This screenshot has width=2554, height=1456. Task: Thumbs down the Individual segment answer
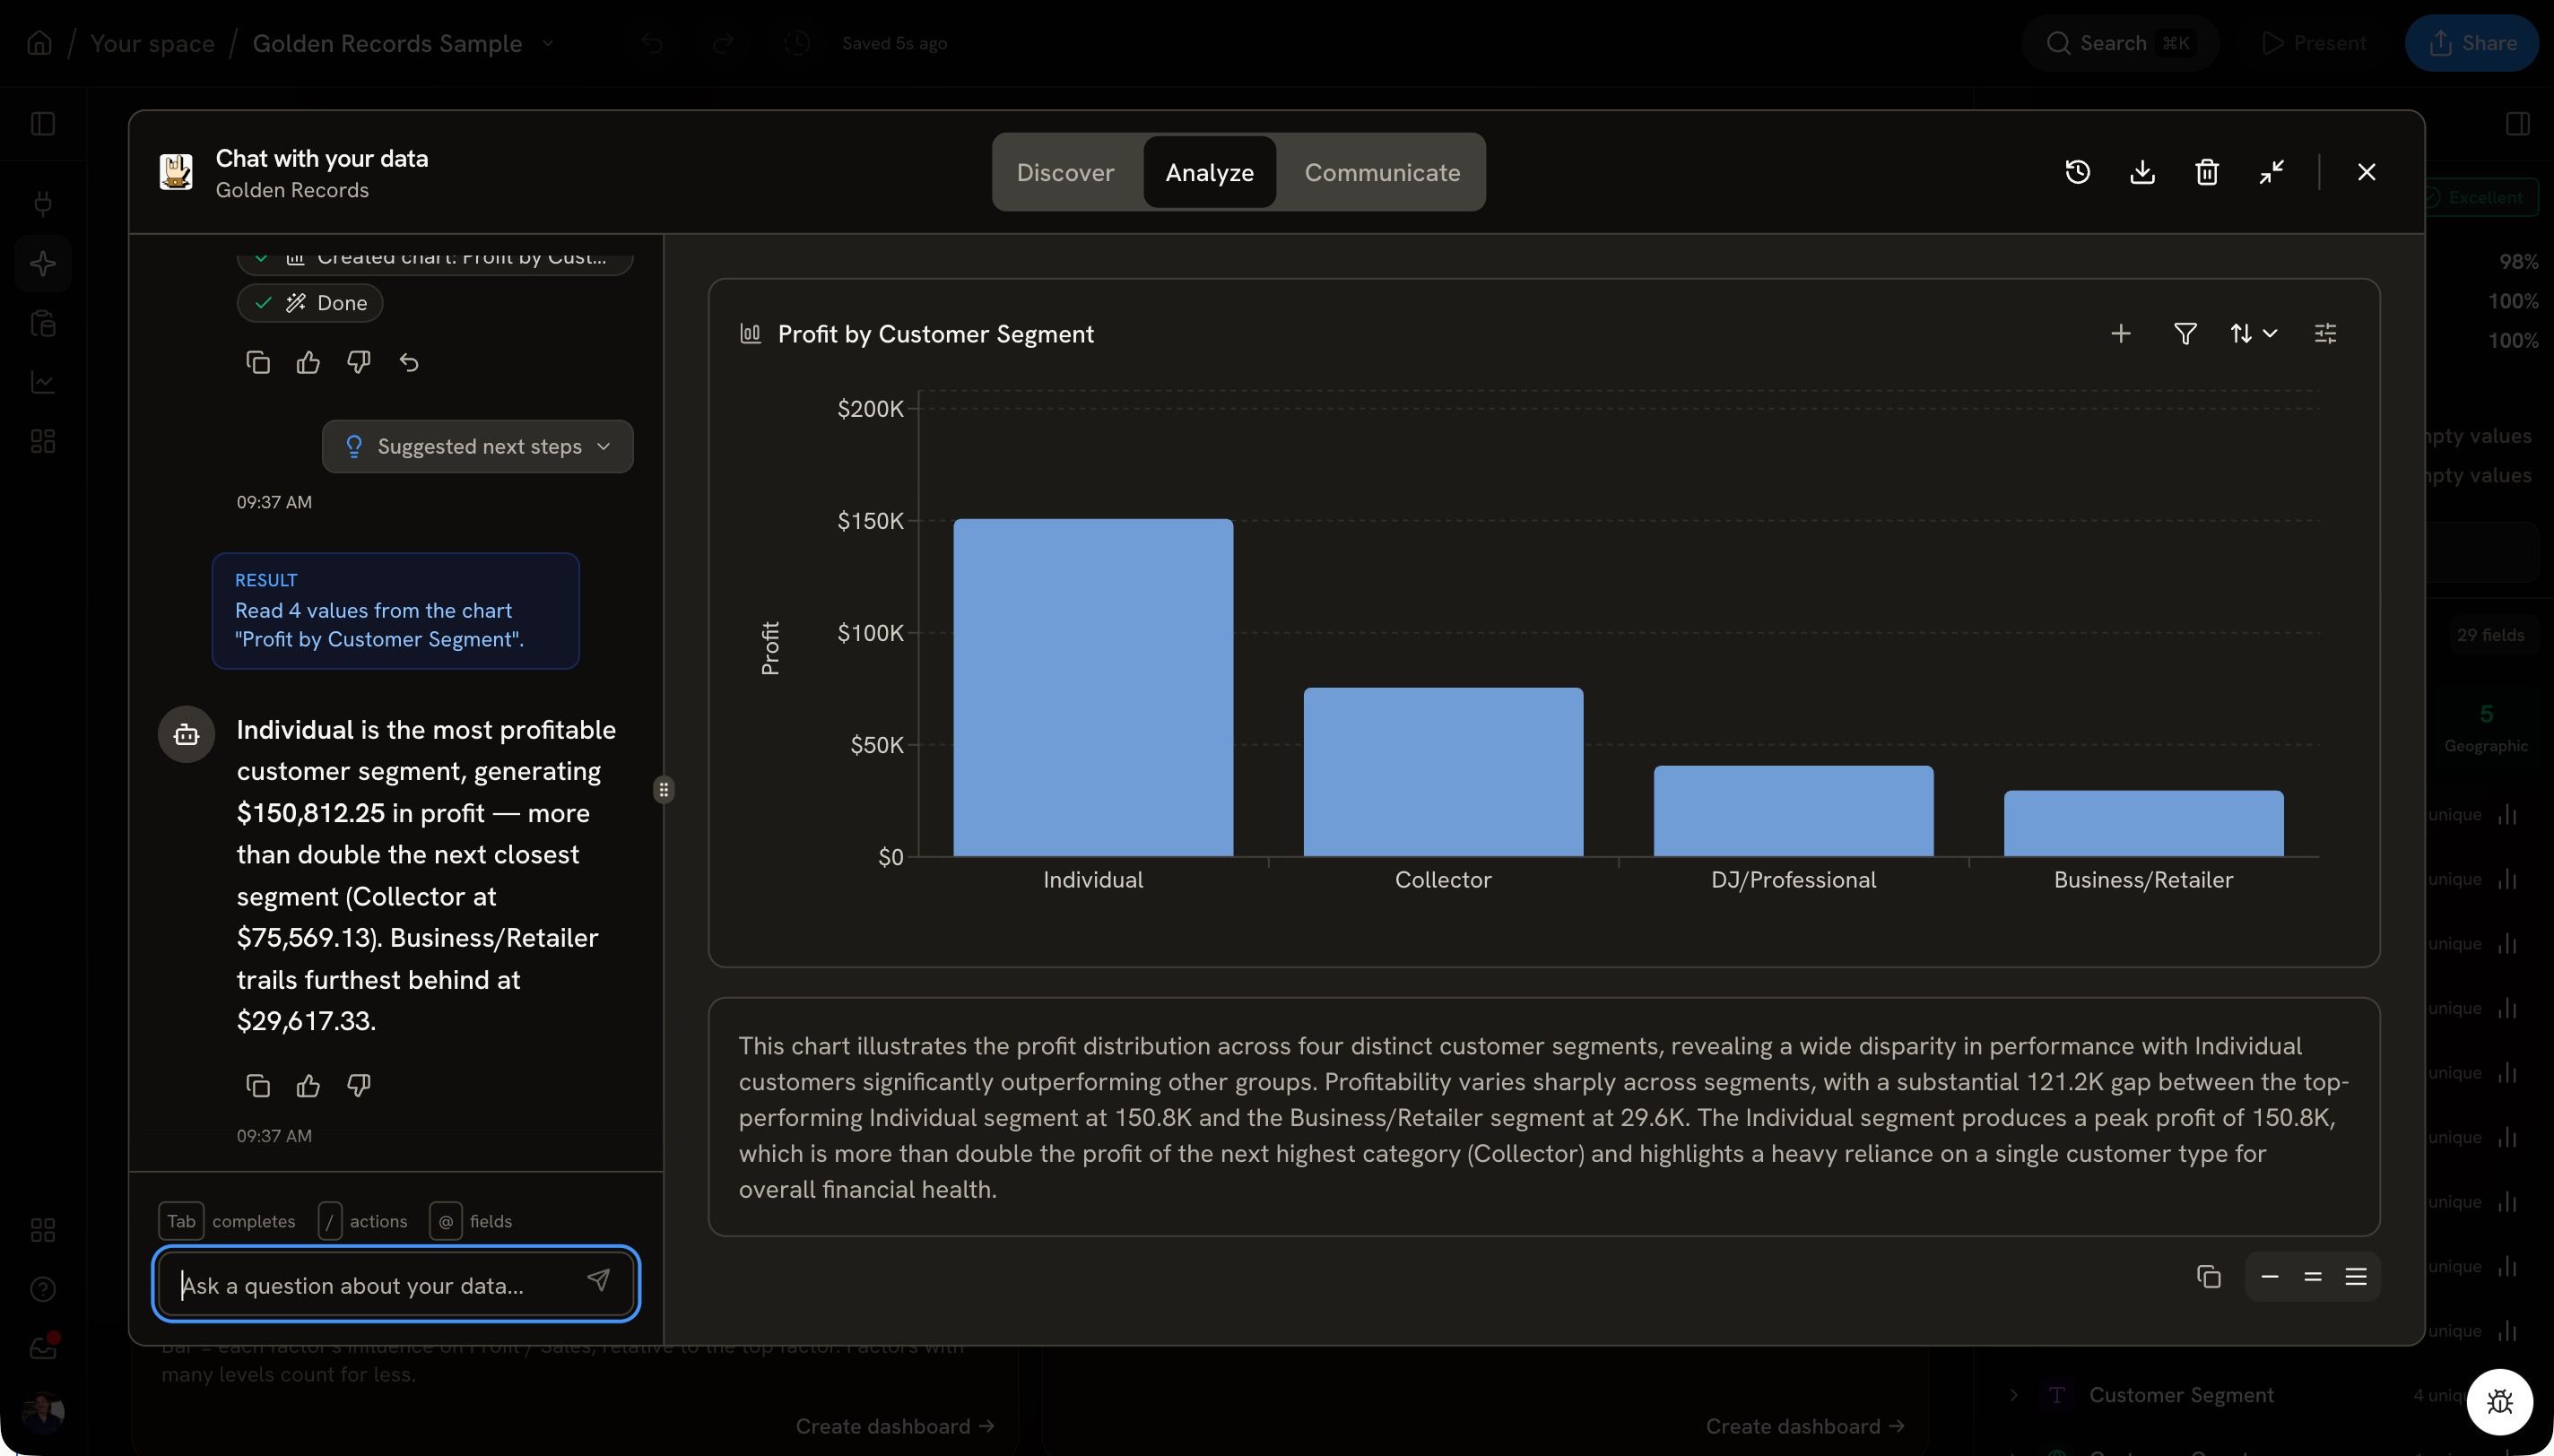(358, 1085)
